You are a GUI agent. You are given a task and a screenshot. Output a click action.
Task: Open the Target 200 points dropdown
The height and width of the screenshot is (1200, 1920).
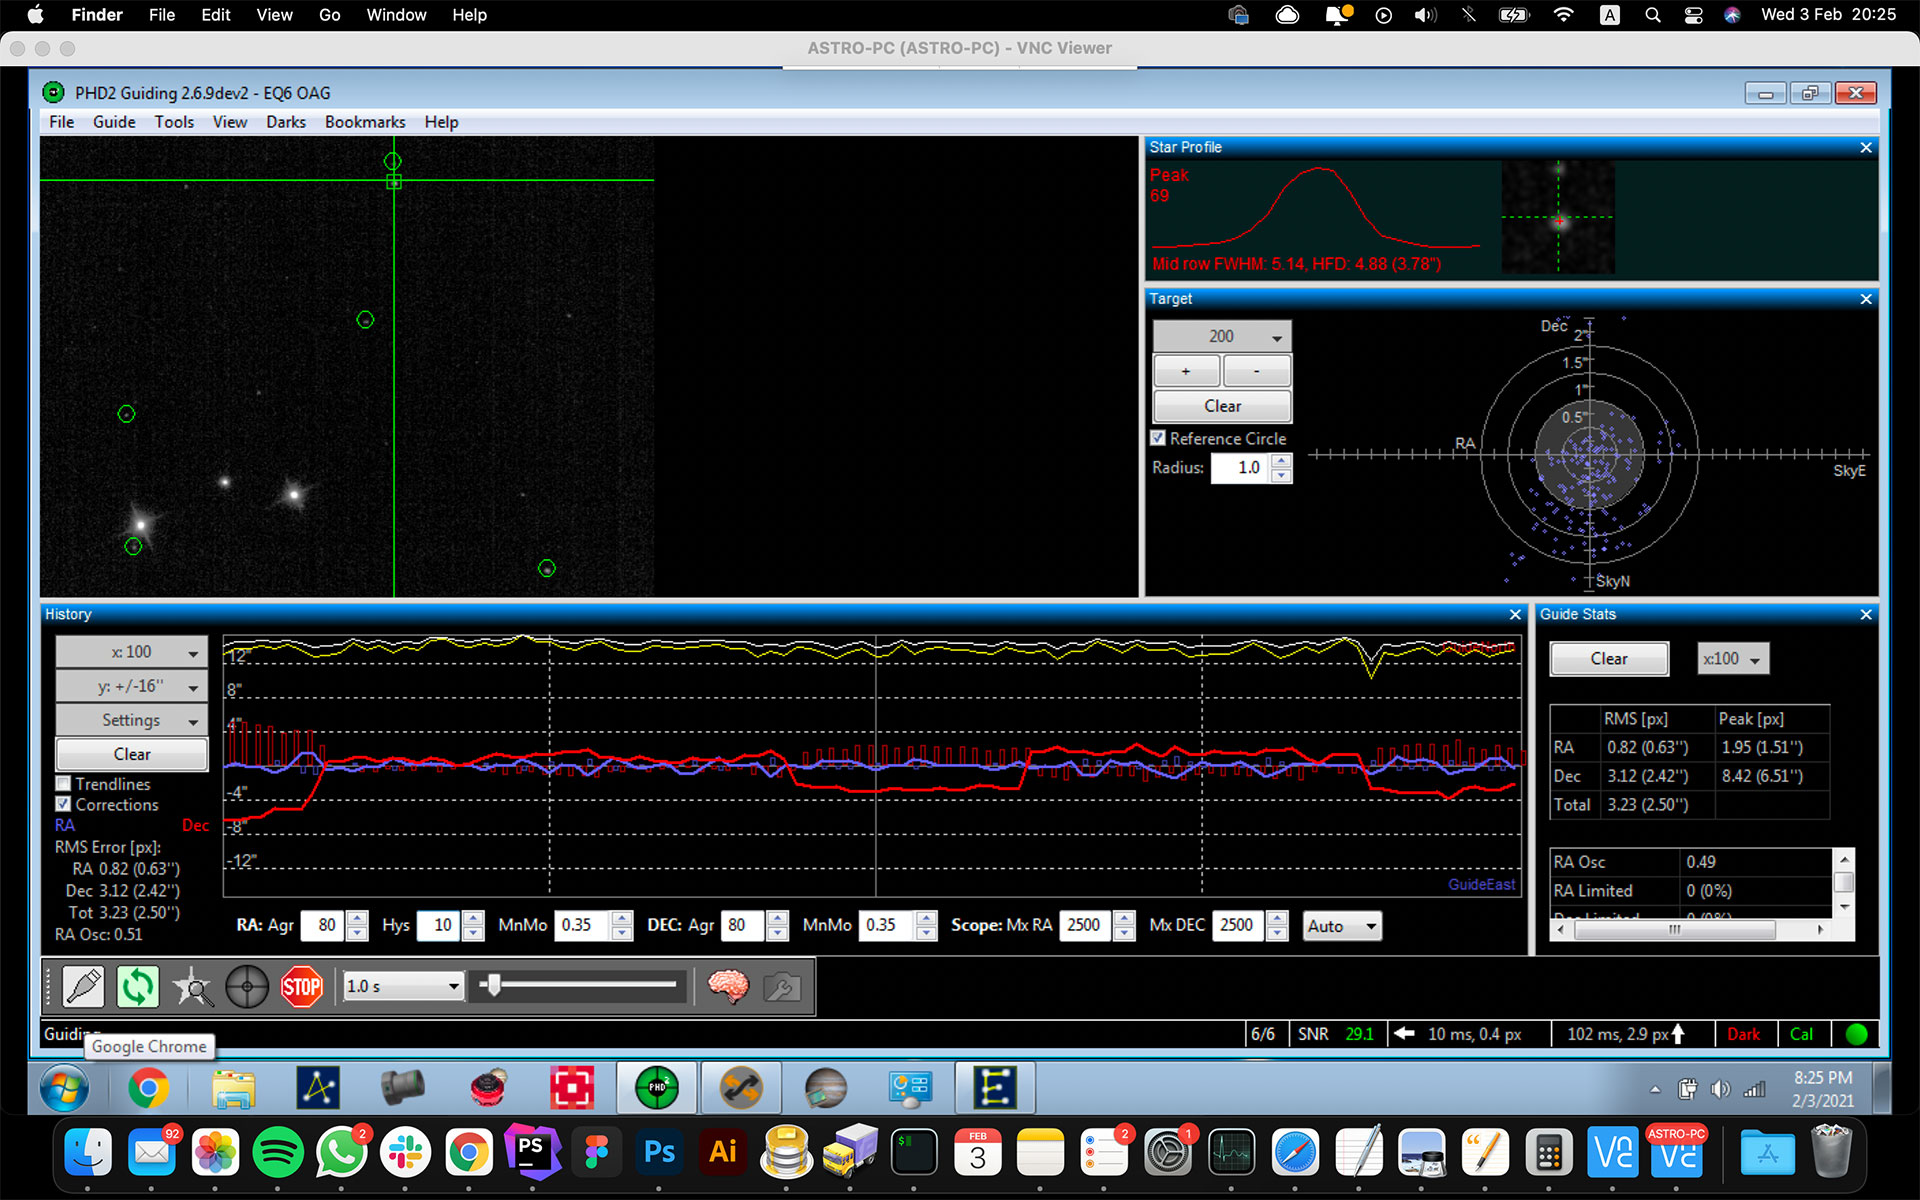click(x=1222, y=337)
